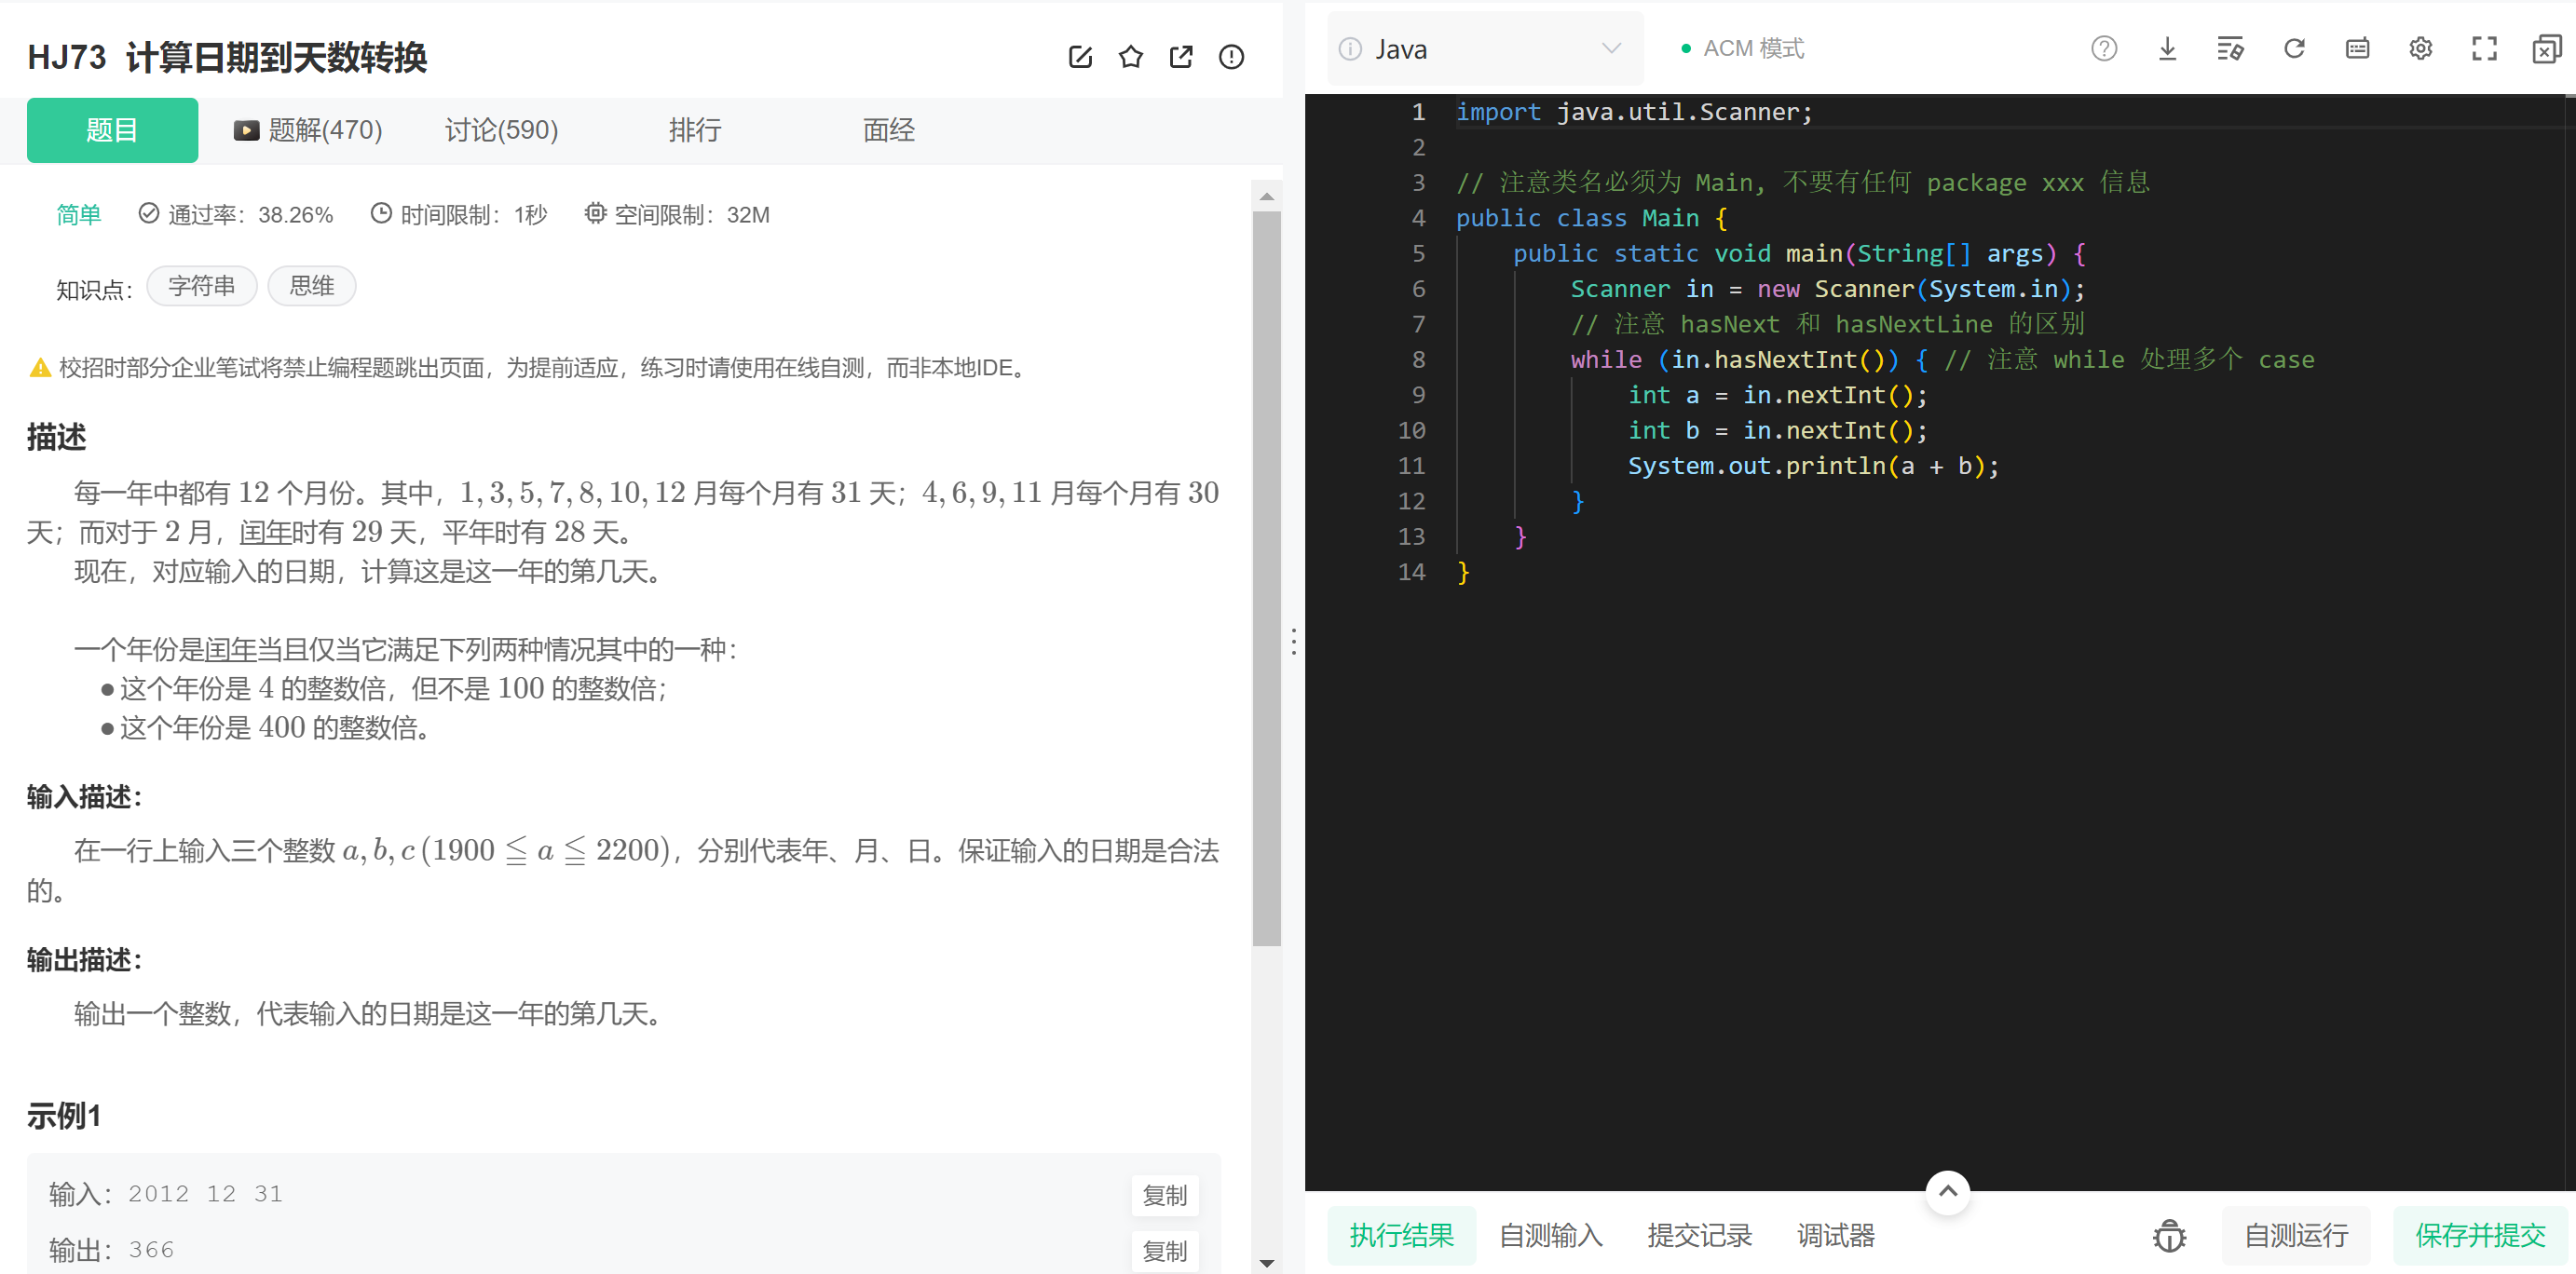This screenshot has height=1274, width=2576.
Task: Click code line 1 import statement
Action: point(1633,112)
